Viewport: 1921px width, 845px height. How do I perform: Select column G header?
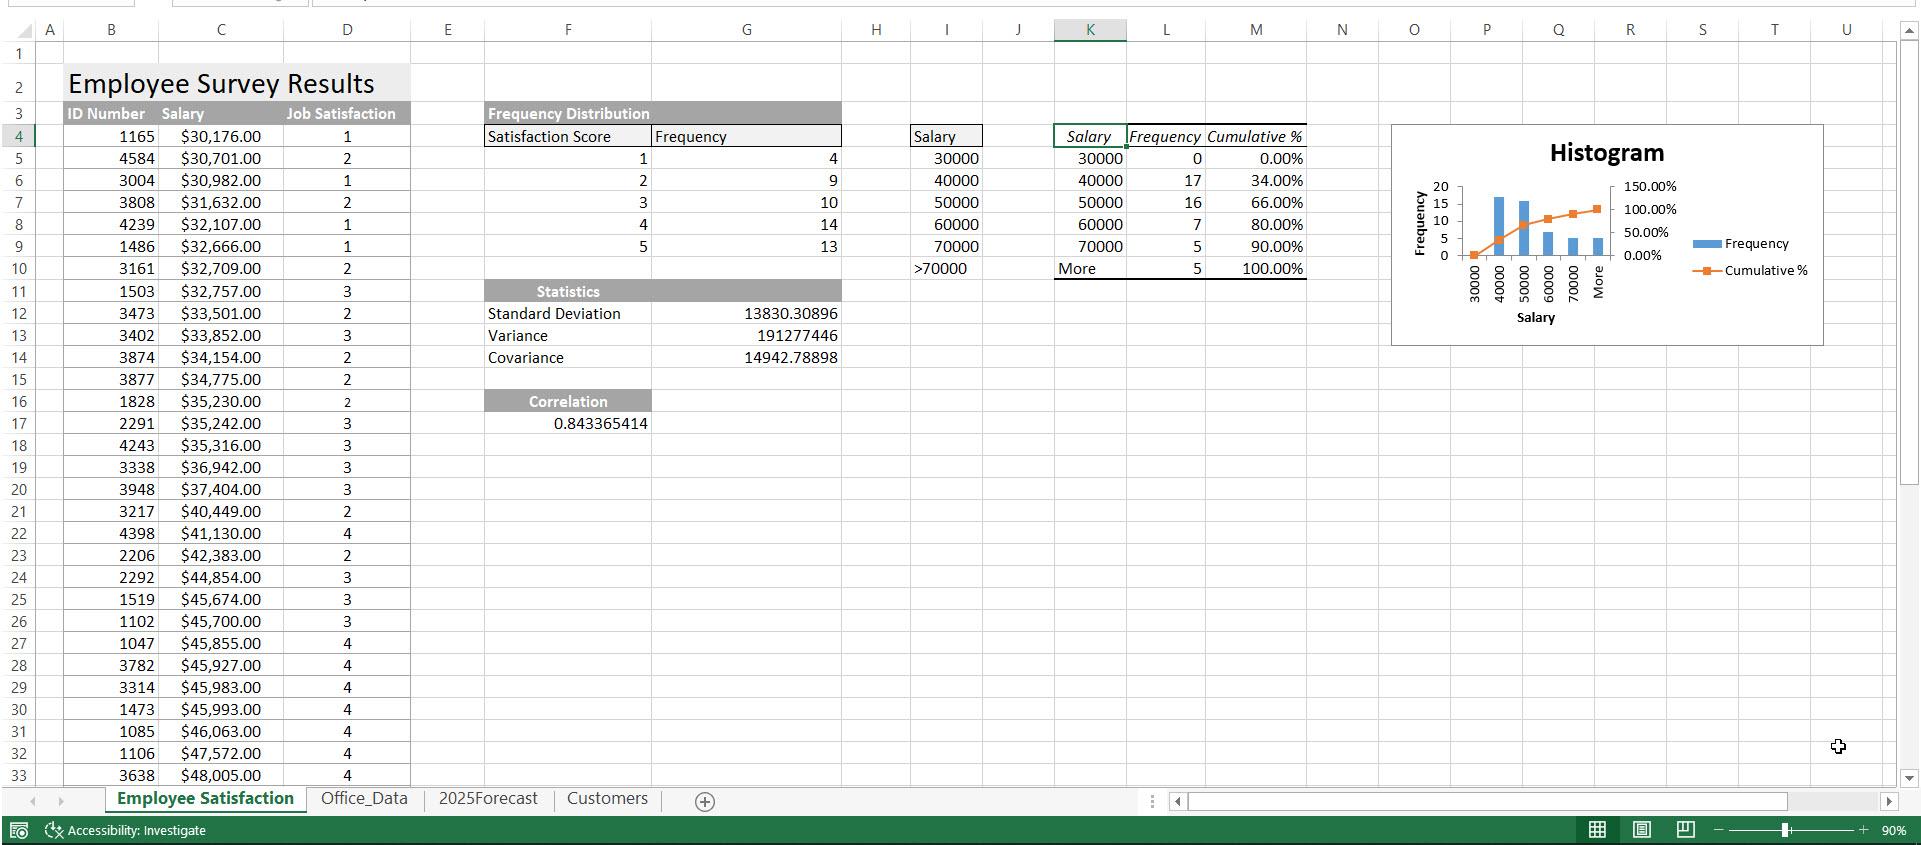(746, 30)
